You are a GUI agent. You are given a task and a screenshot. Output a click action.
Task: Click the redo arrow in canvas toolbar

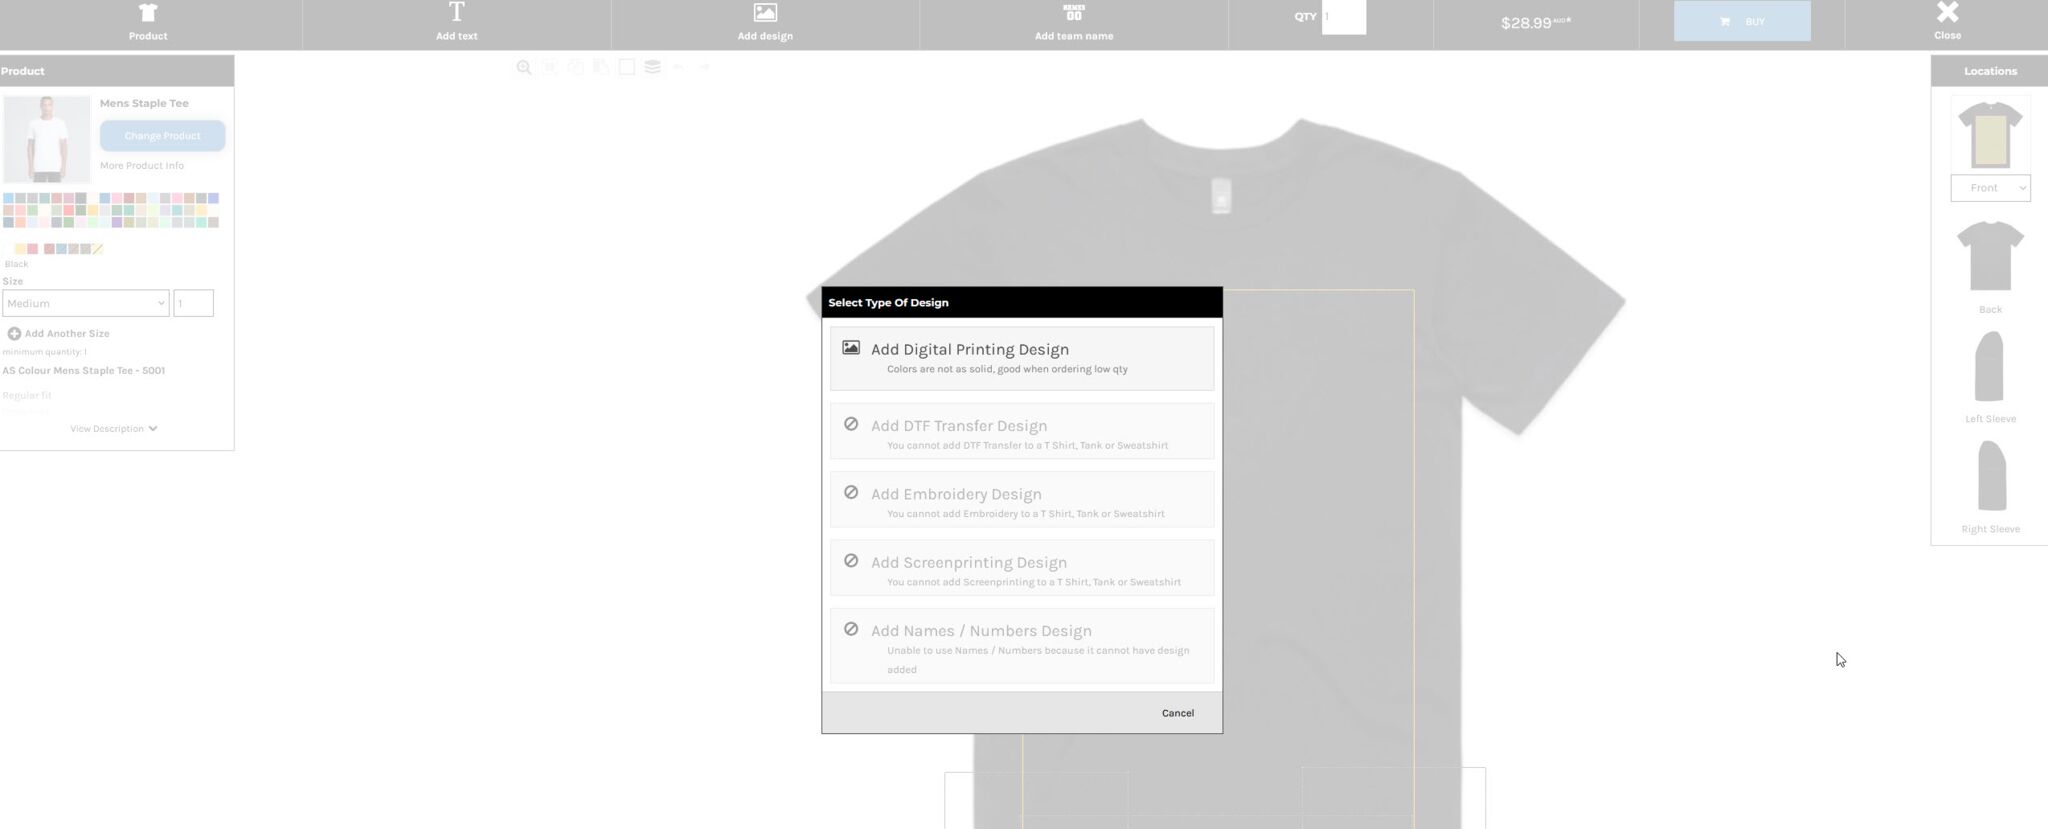coord(704,67)
